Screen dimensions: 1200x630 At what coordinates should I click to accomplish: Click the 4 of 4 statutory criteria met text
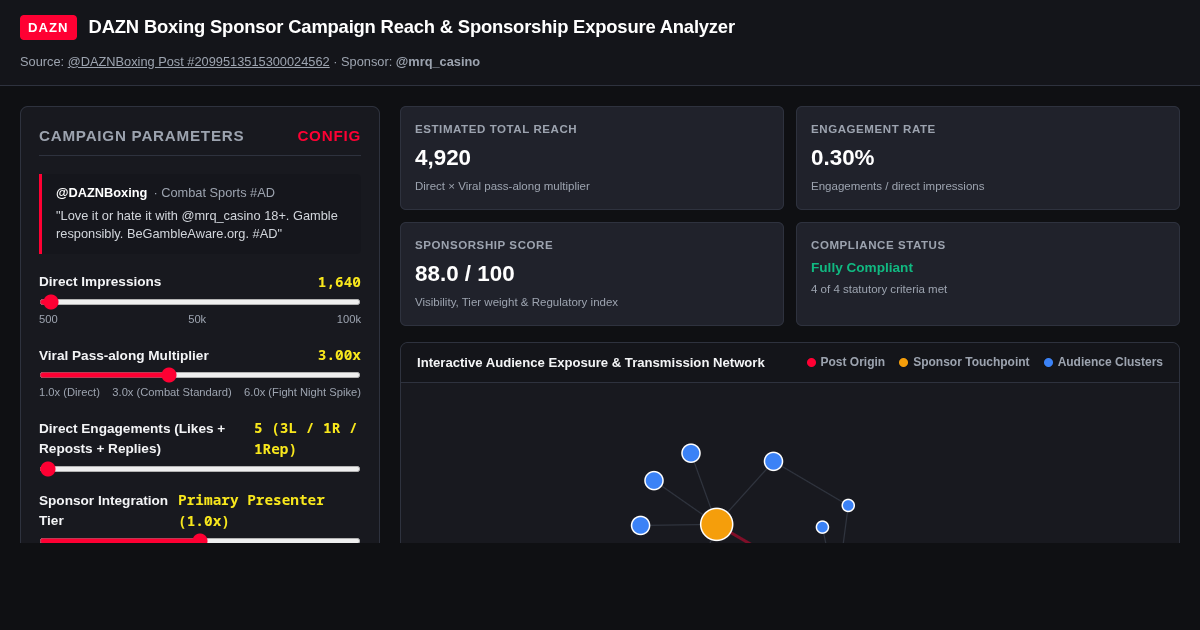coord(879,289)
